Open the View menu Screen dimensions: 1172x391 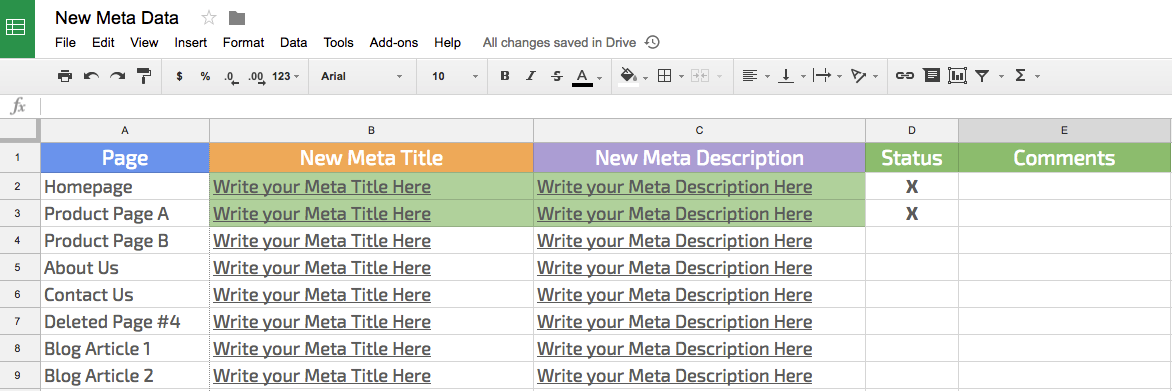pyautogui.click(x=144, y=43)
